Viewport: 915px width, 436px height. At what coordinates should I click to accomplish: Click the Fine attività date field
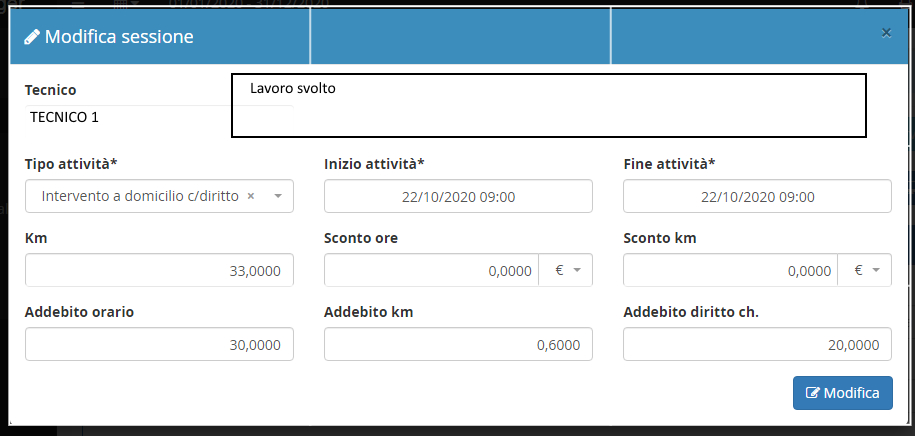[x=757, y=196]
